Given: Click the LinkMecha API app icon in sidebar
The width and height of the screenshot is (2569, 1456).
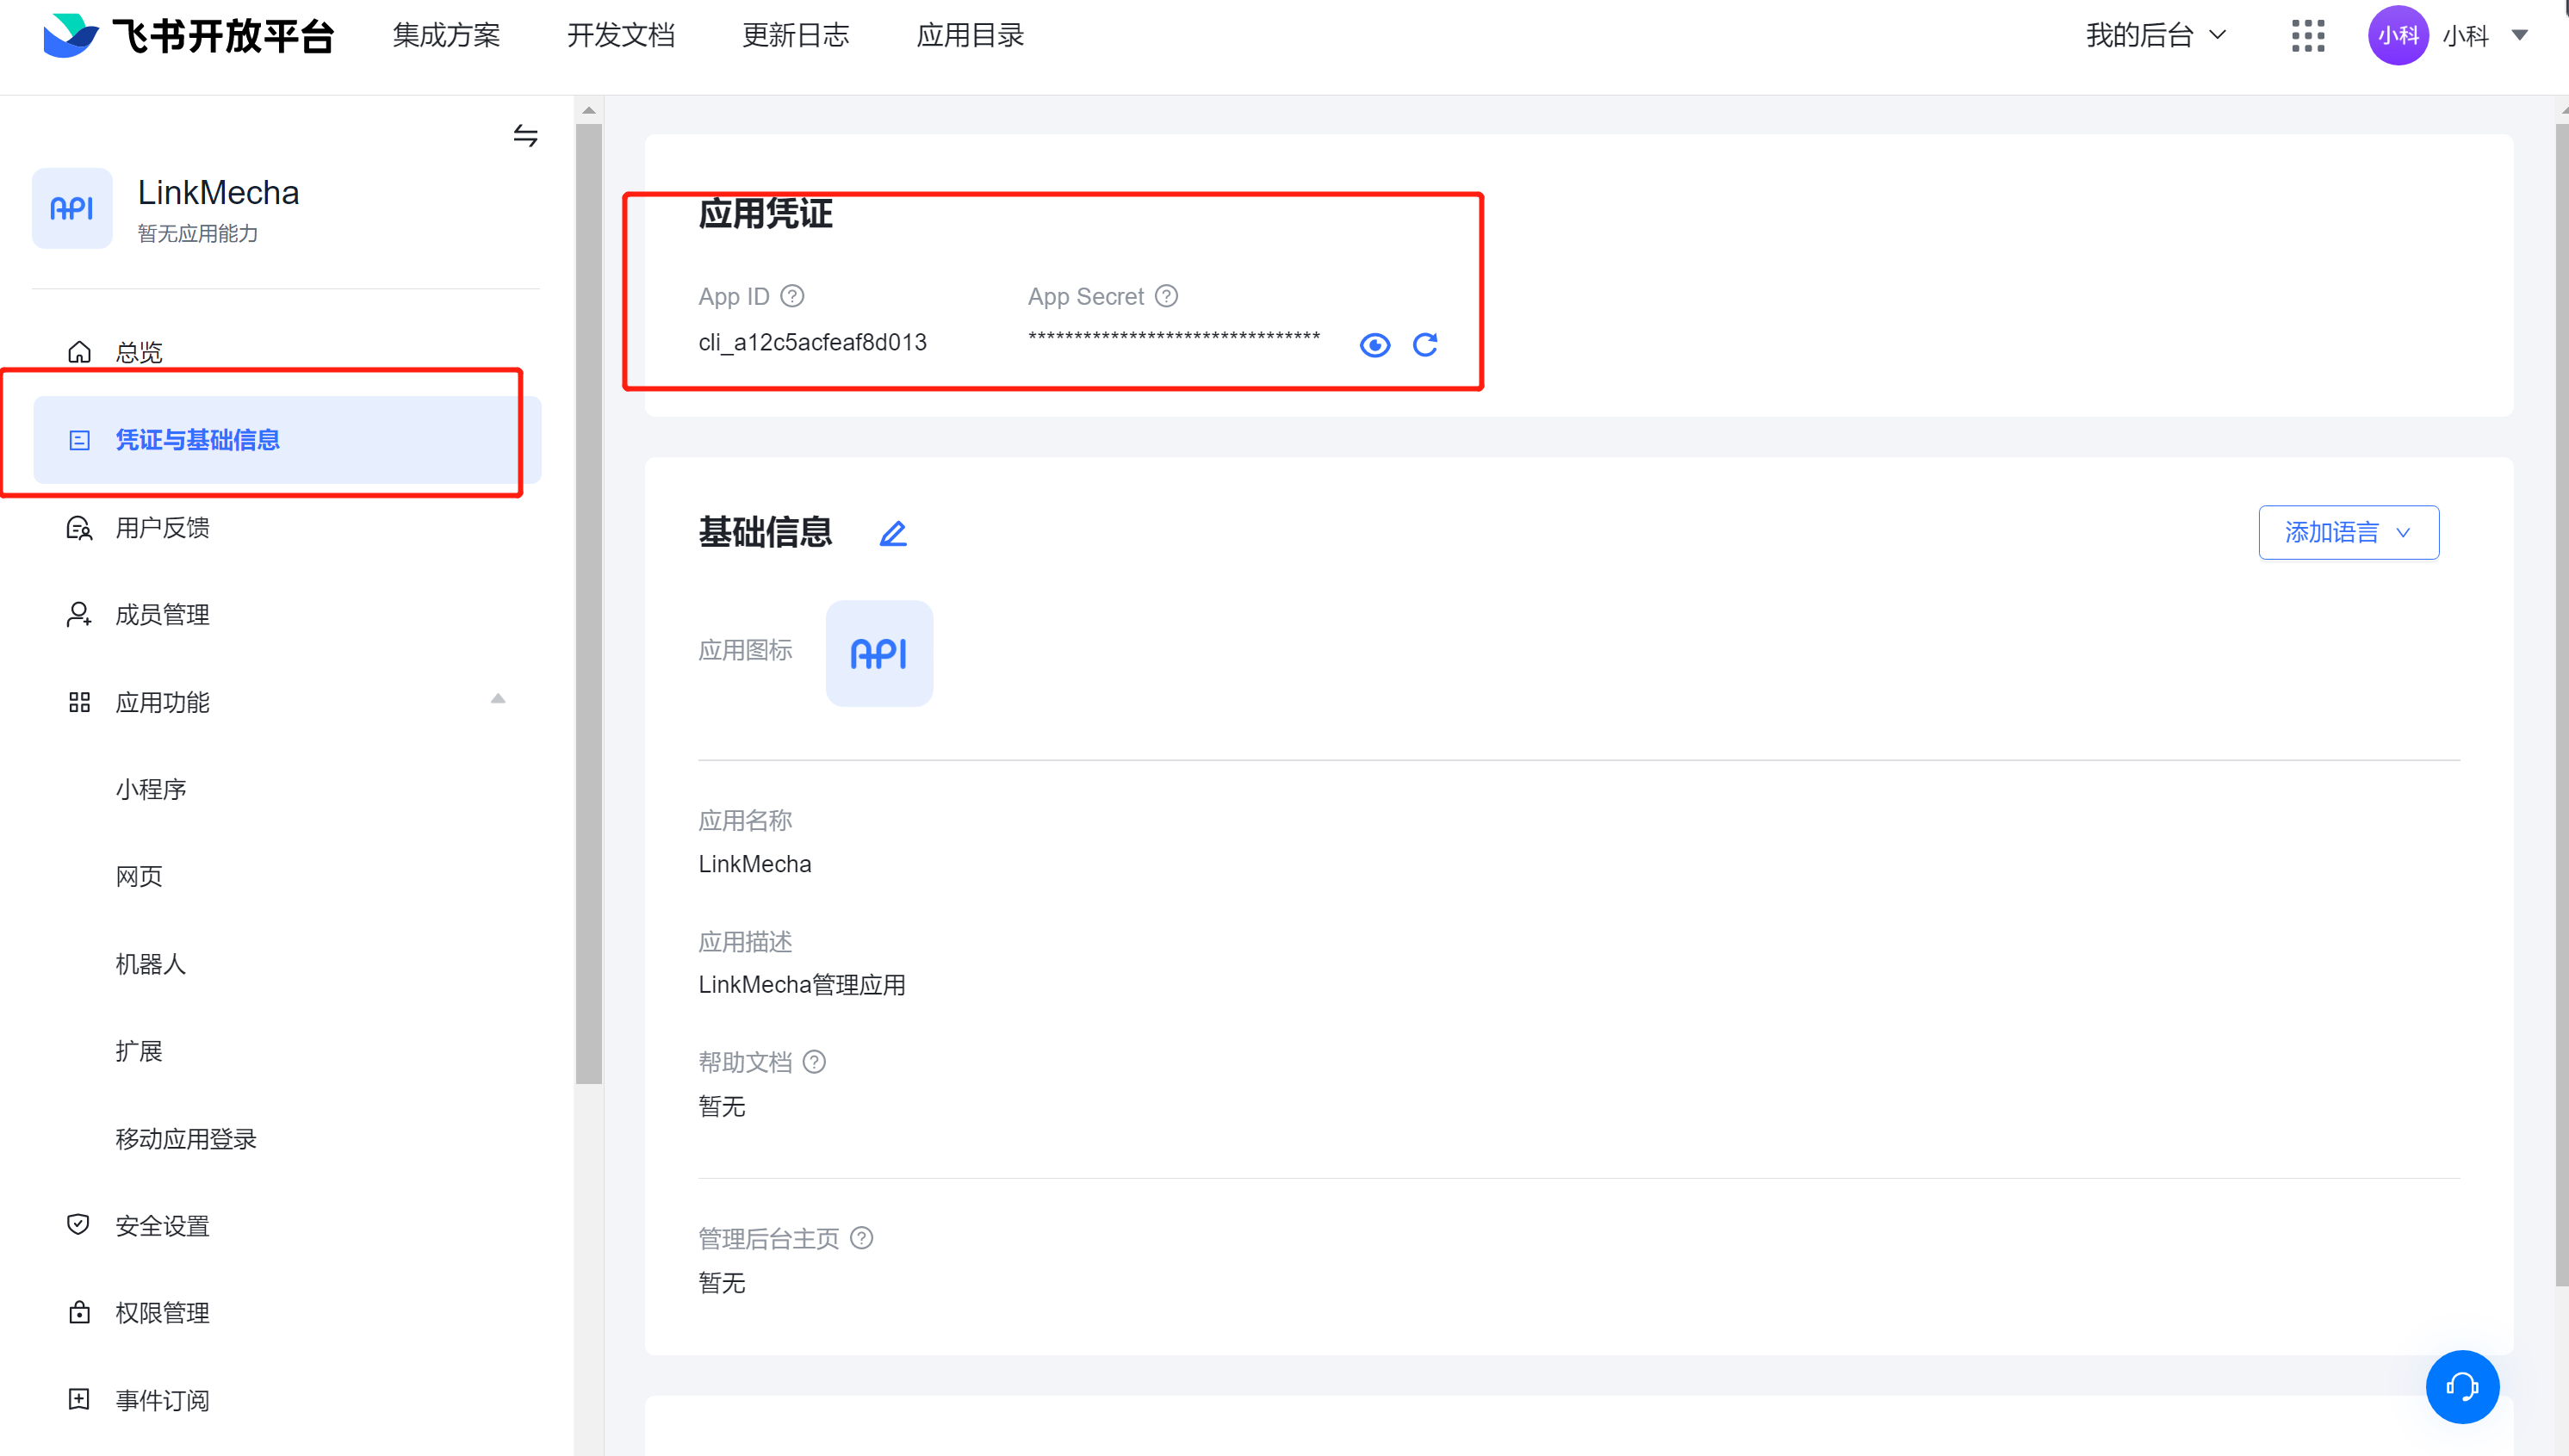Looking at the screenshot, I should (x=72, y=208).
